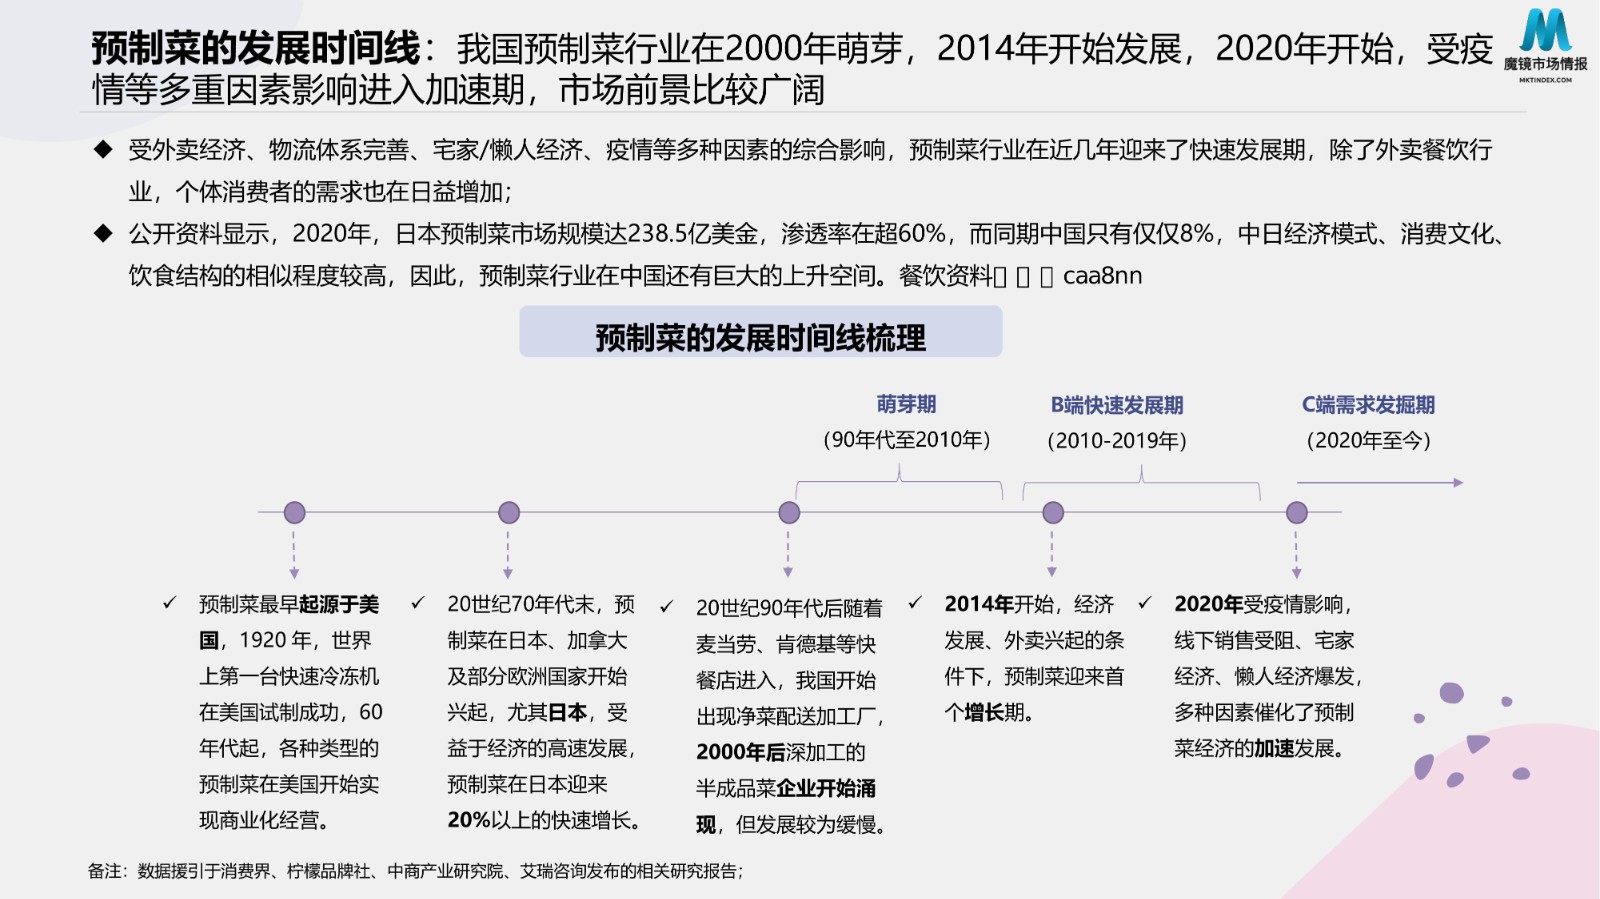This screenshot has height=899, width=1600.
Task: Click the checkmark before 2020年受疫情影响
Action: tap(1145, 603)
